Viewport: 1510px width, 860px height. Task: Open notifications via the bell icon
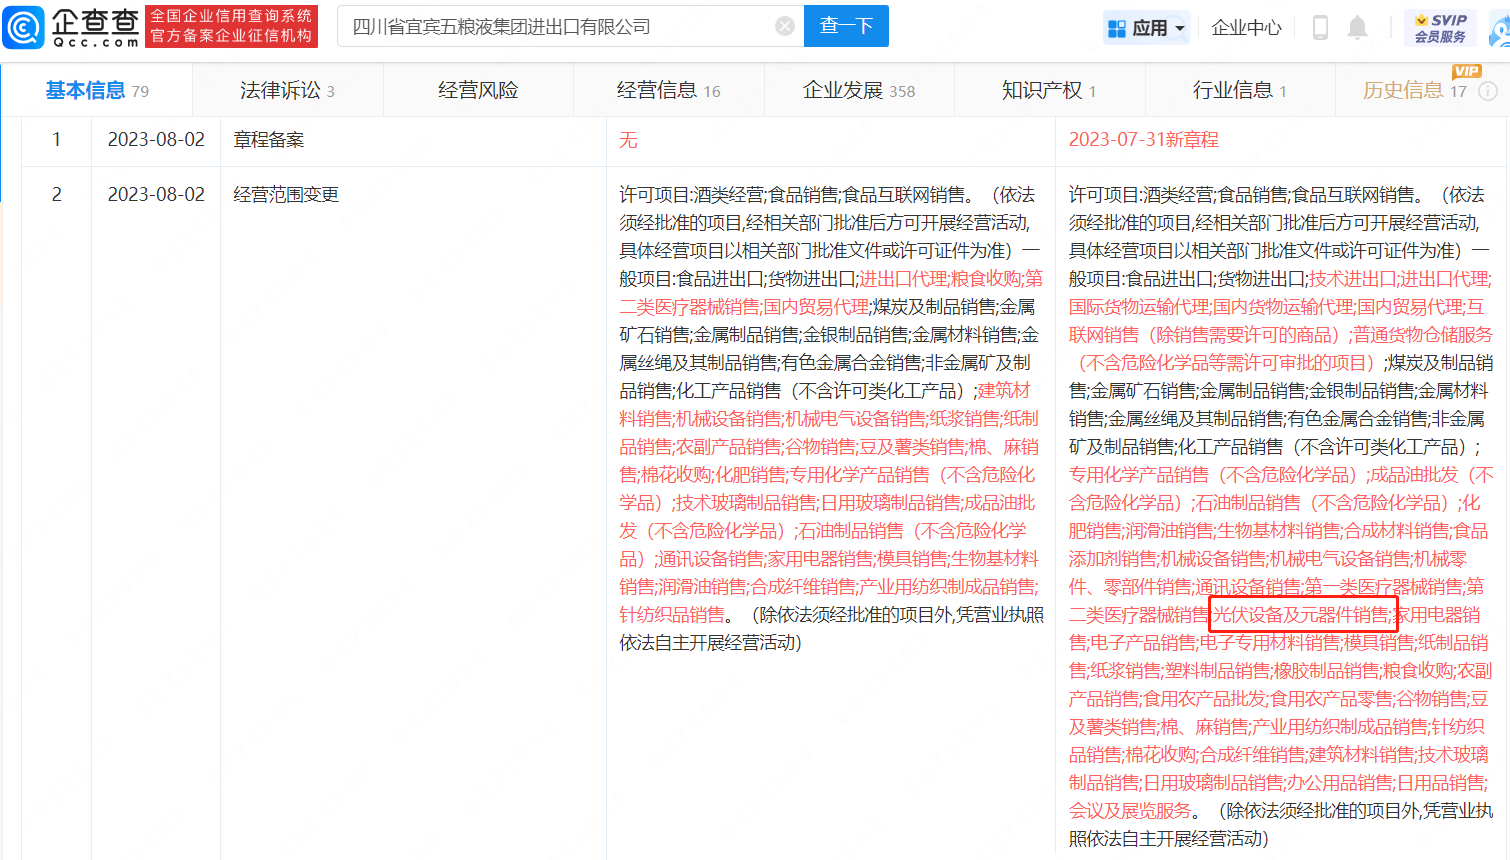(1357, 28)
